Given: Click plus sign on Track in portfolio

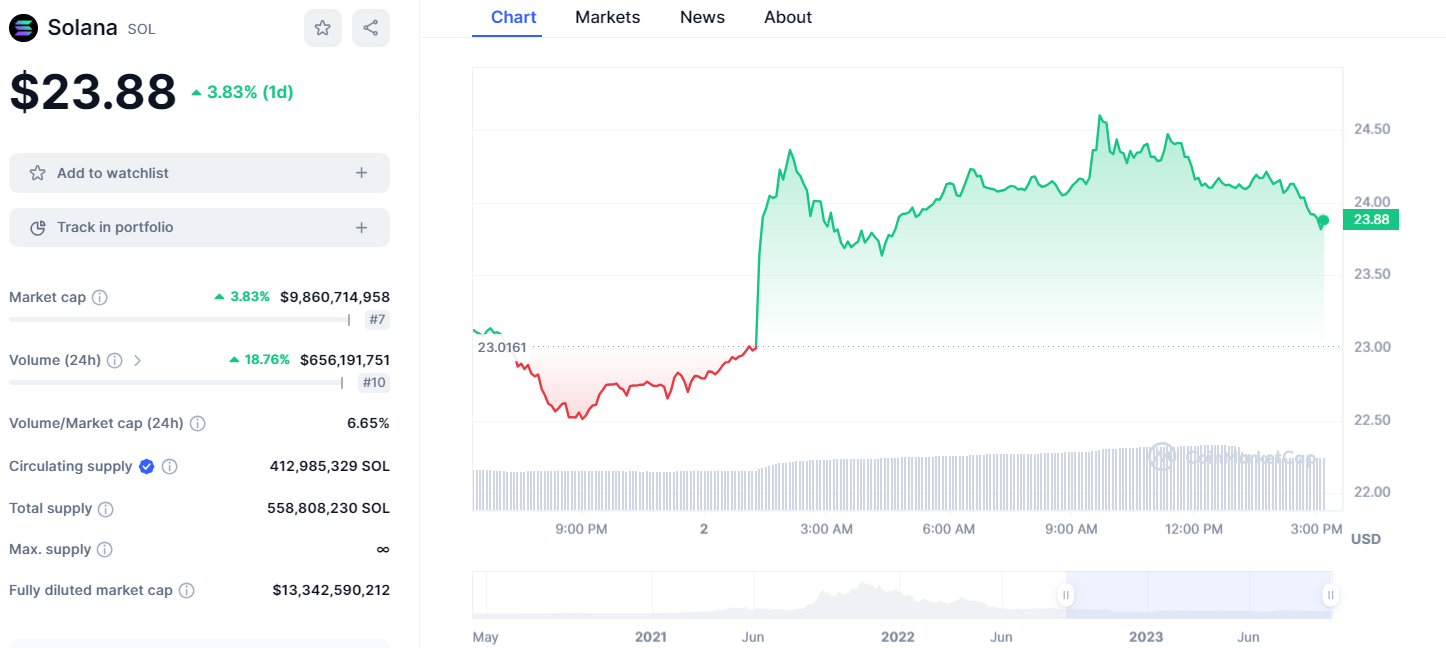Looking at the screenshot, I should [x=362, y=228].
